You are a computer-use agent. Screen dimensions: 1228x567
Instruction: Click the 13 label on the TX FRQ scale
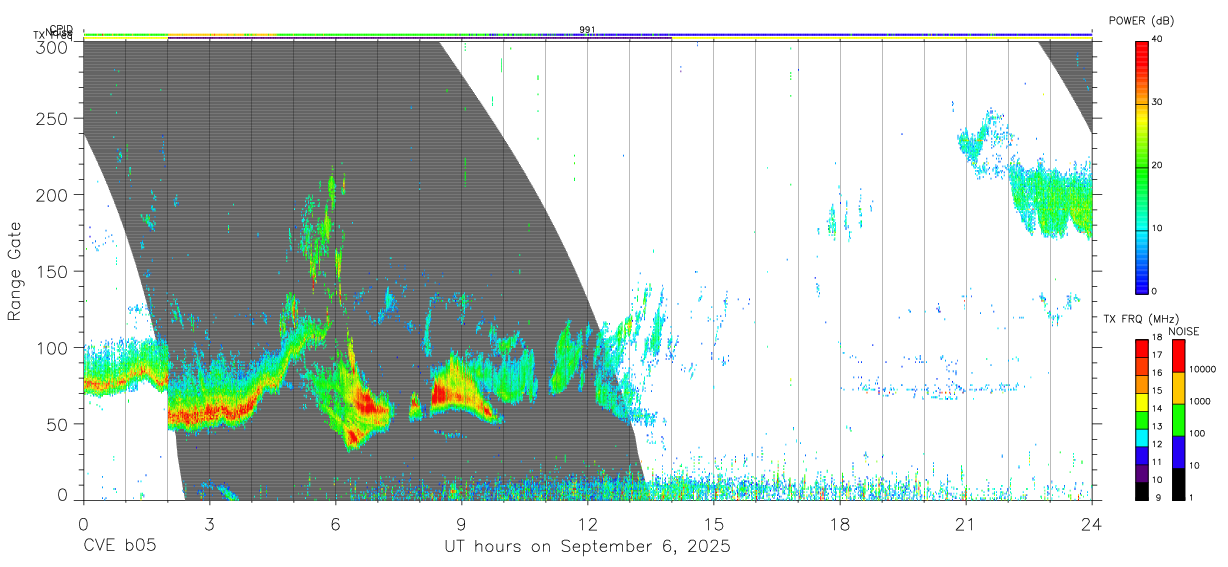pos(1157,427)
